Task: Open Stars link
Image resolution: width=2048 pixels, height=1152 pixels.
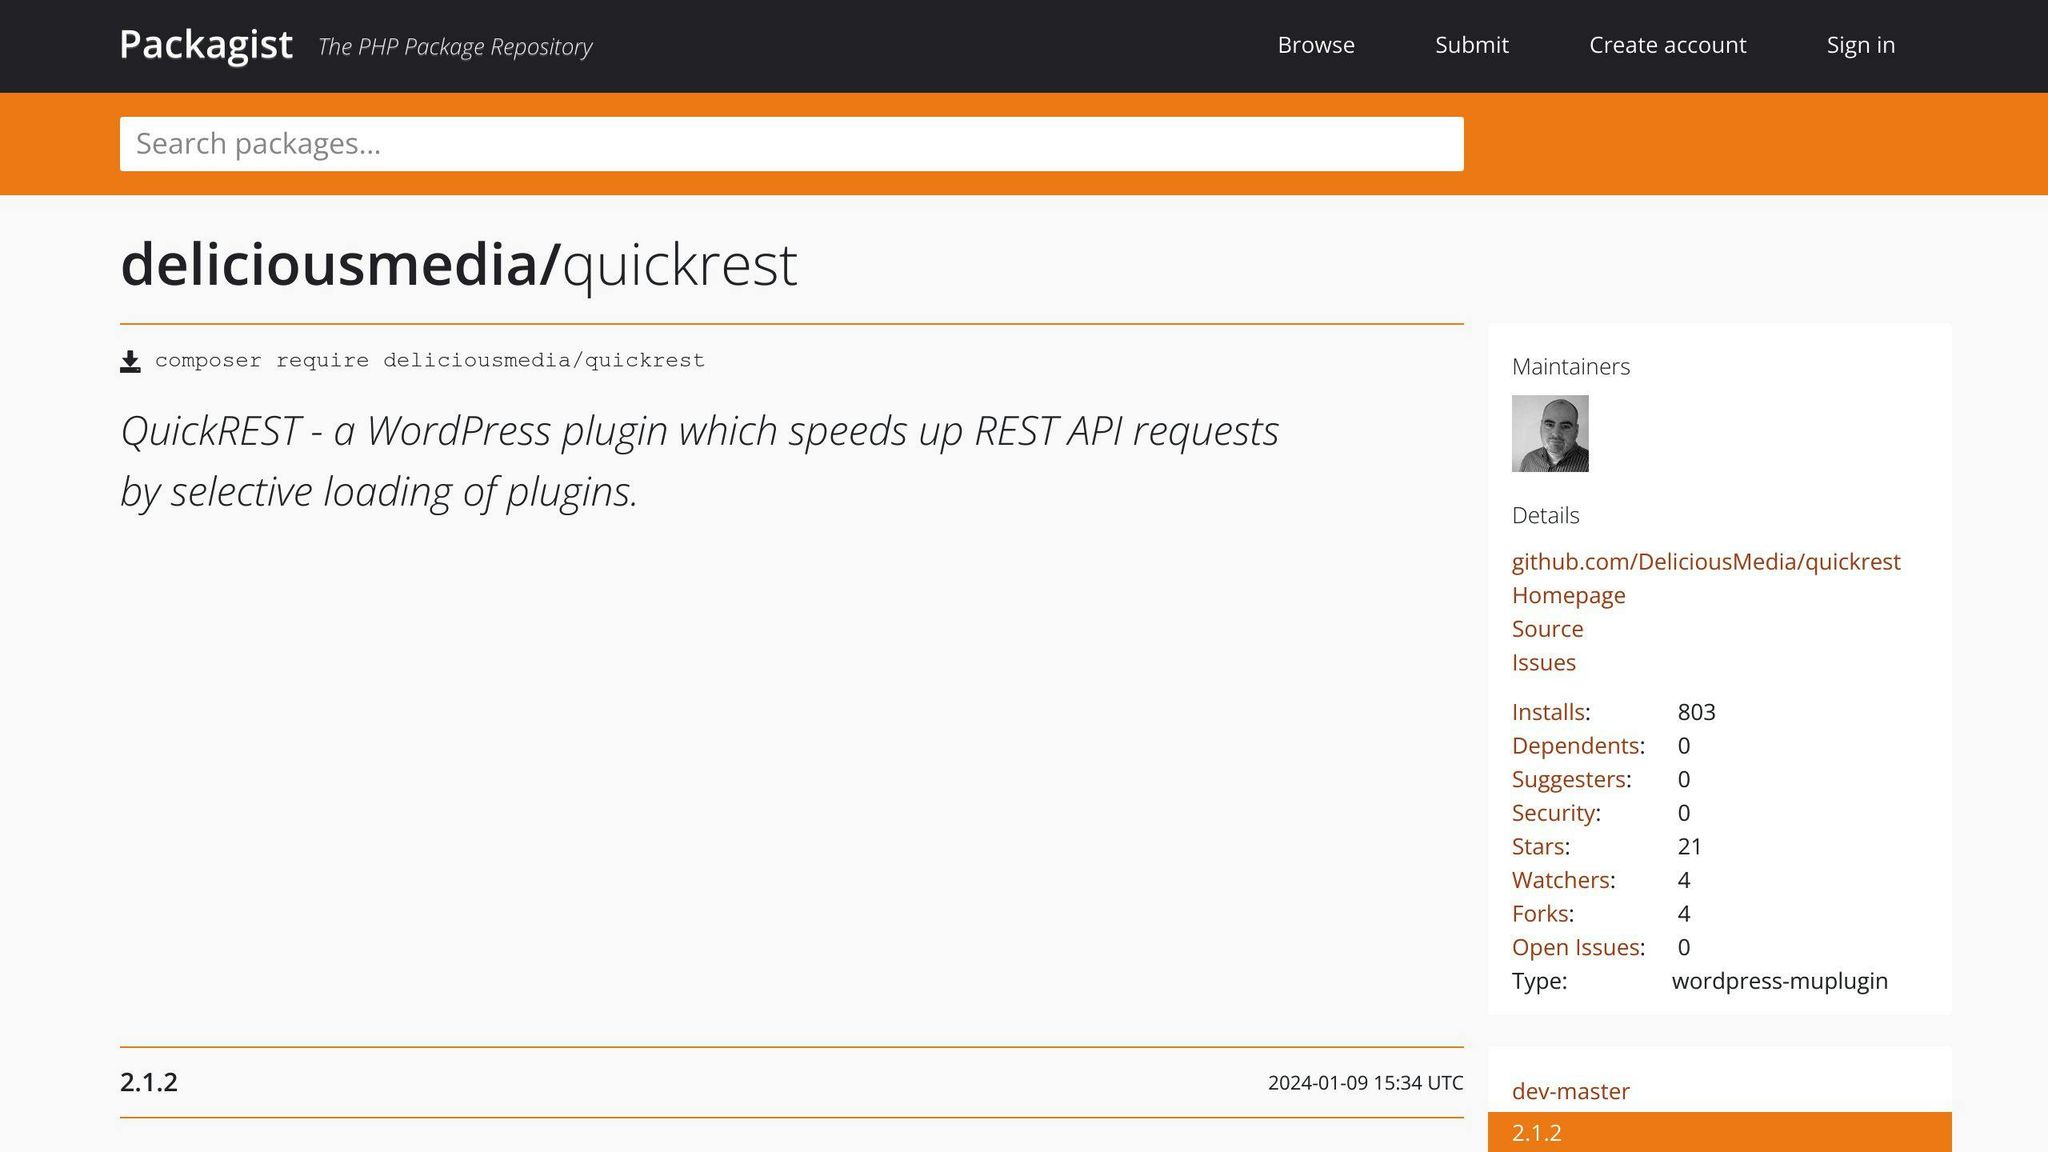Action: (1538, 847)
